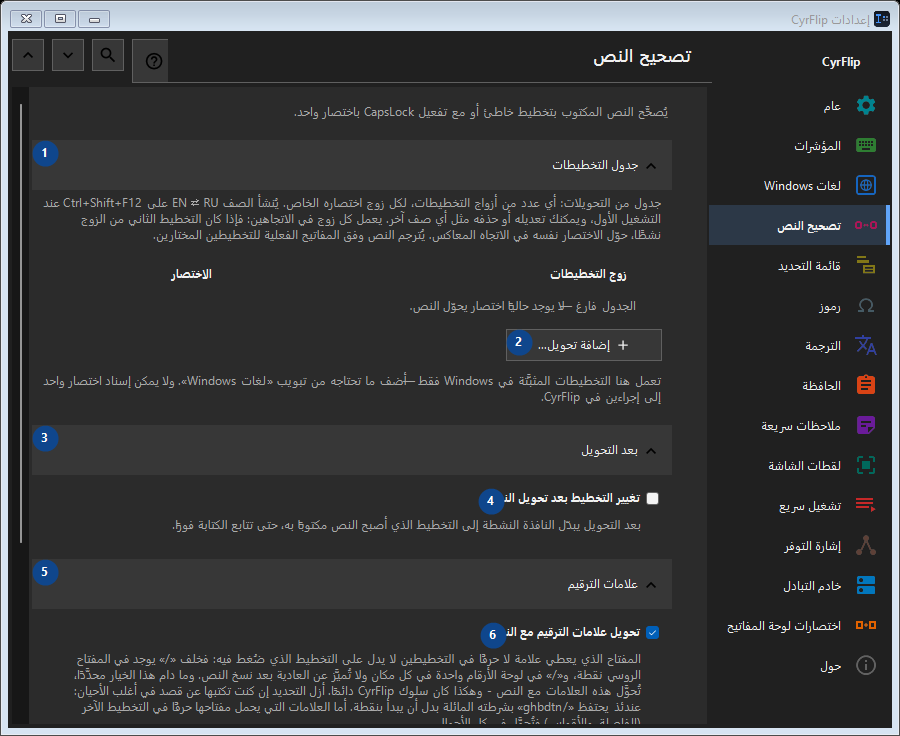Viewport: 900px width, 736px height.
Task: Open the المؤشرات tab
Action: pos(800,145)
